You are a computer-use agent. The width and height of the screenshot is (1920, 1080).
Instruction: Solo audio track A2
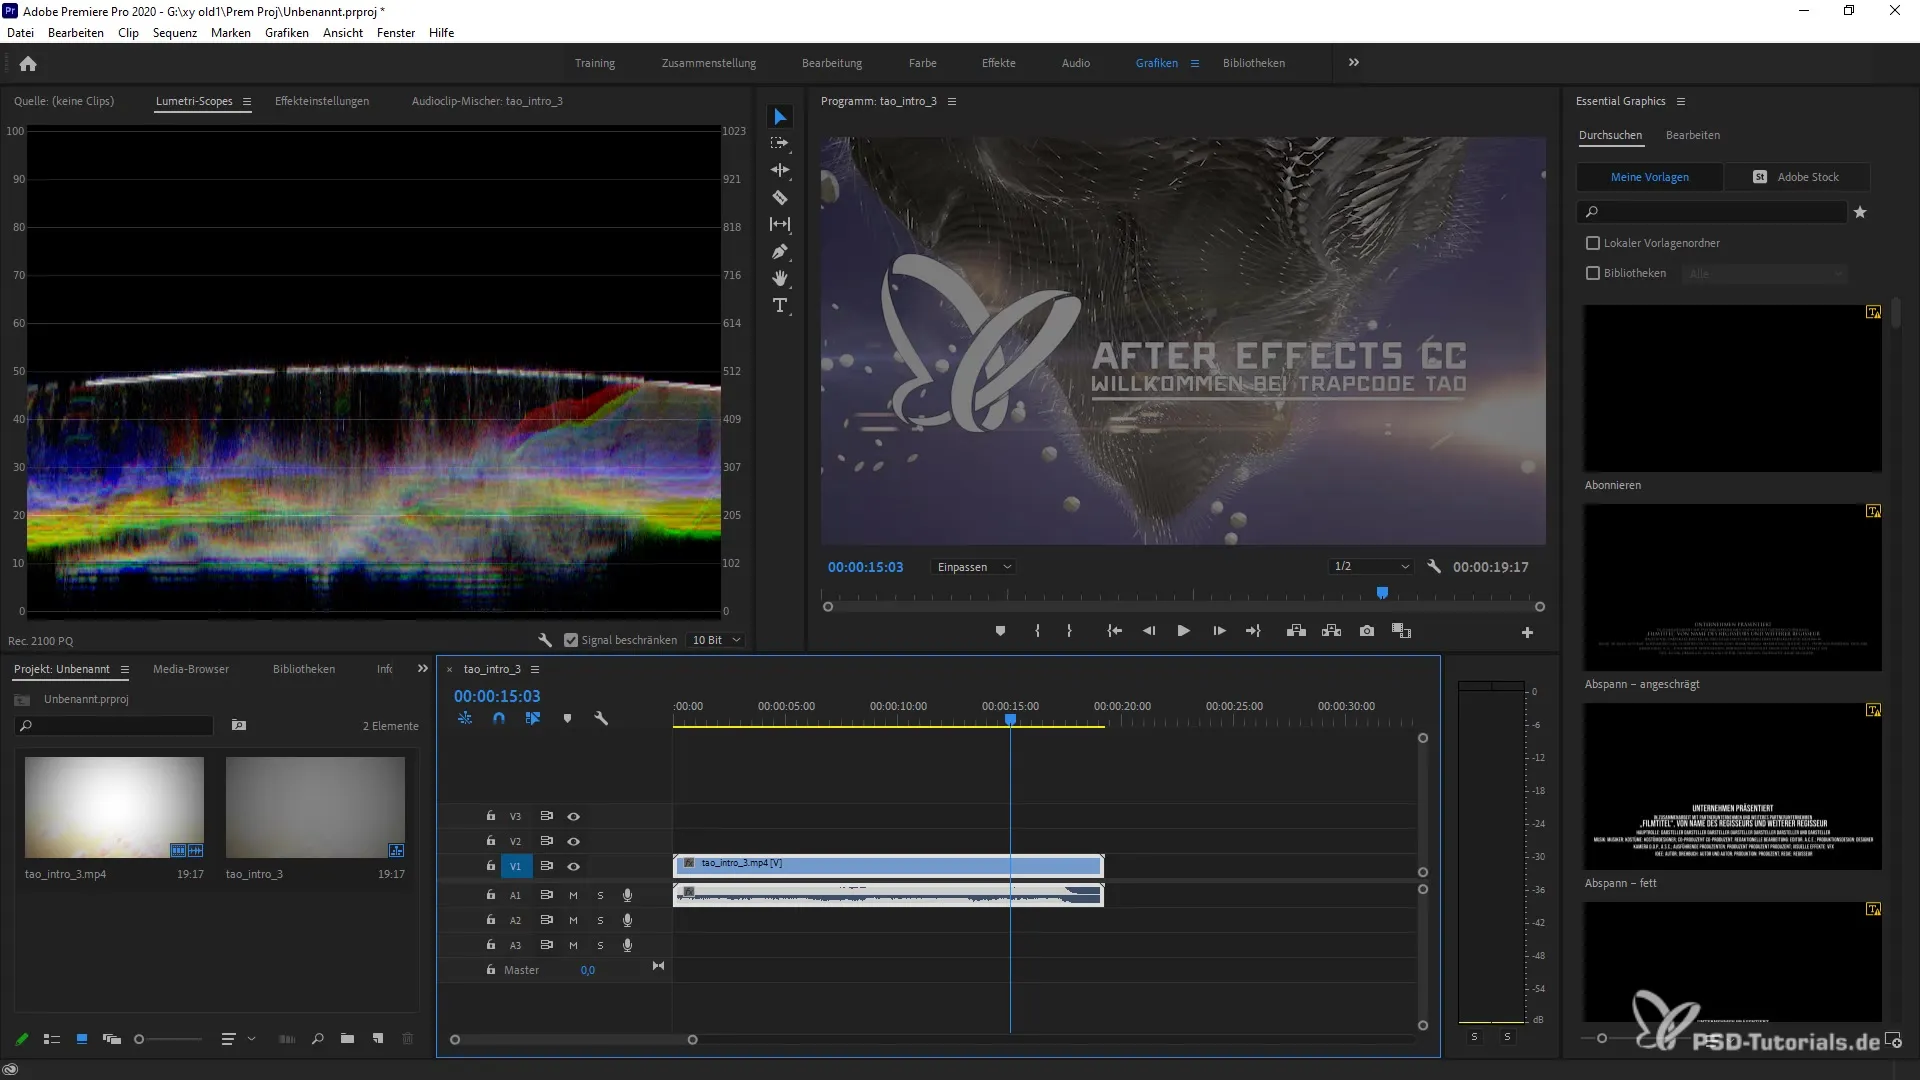click(600, 920)
